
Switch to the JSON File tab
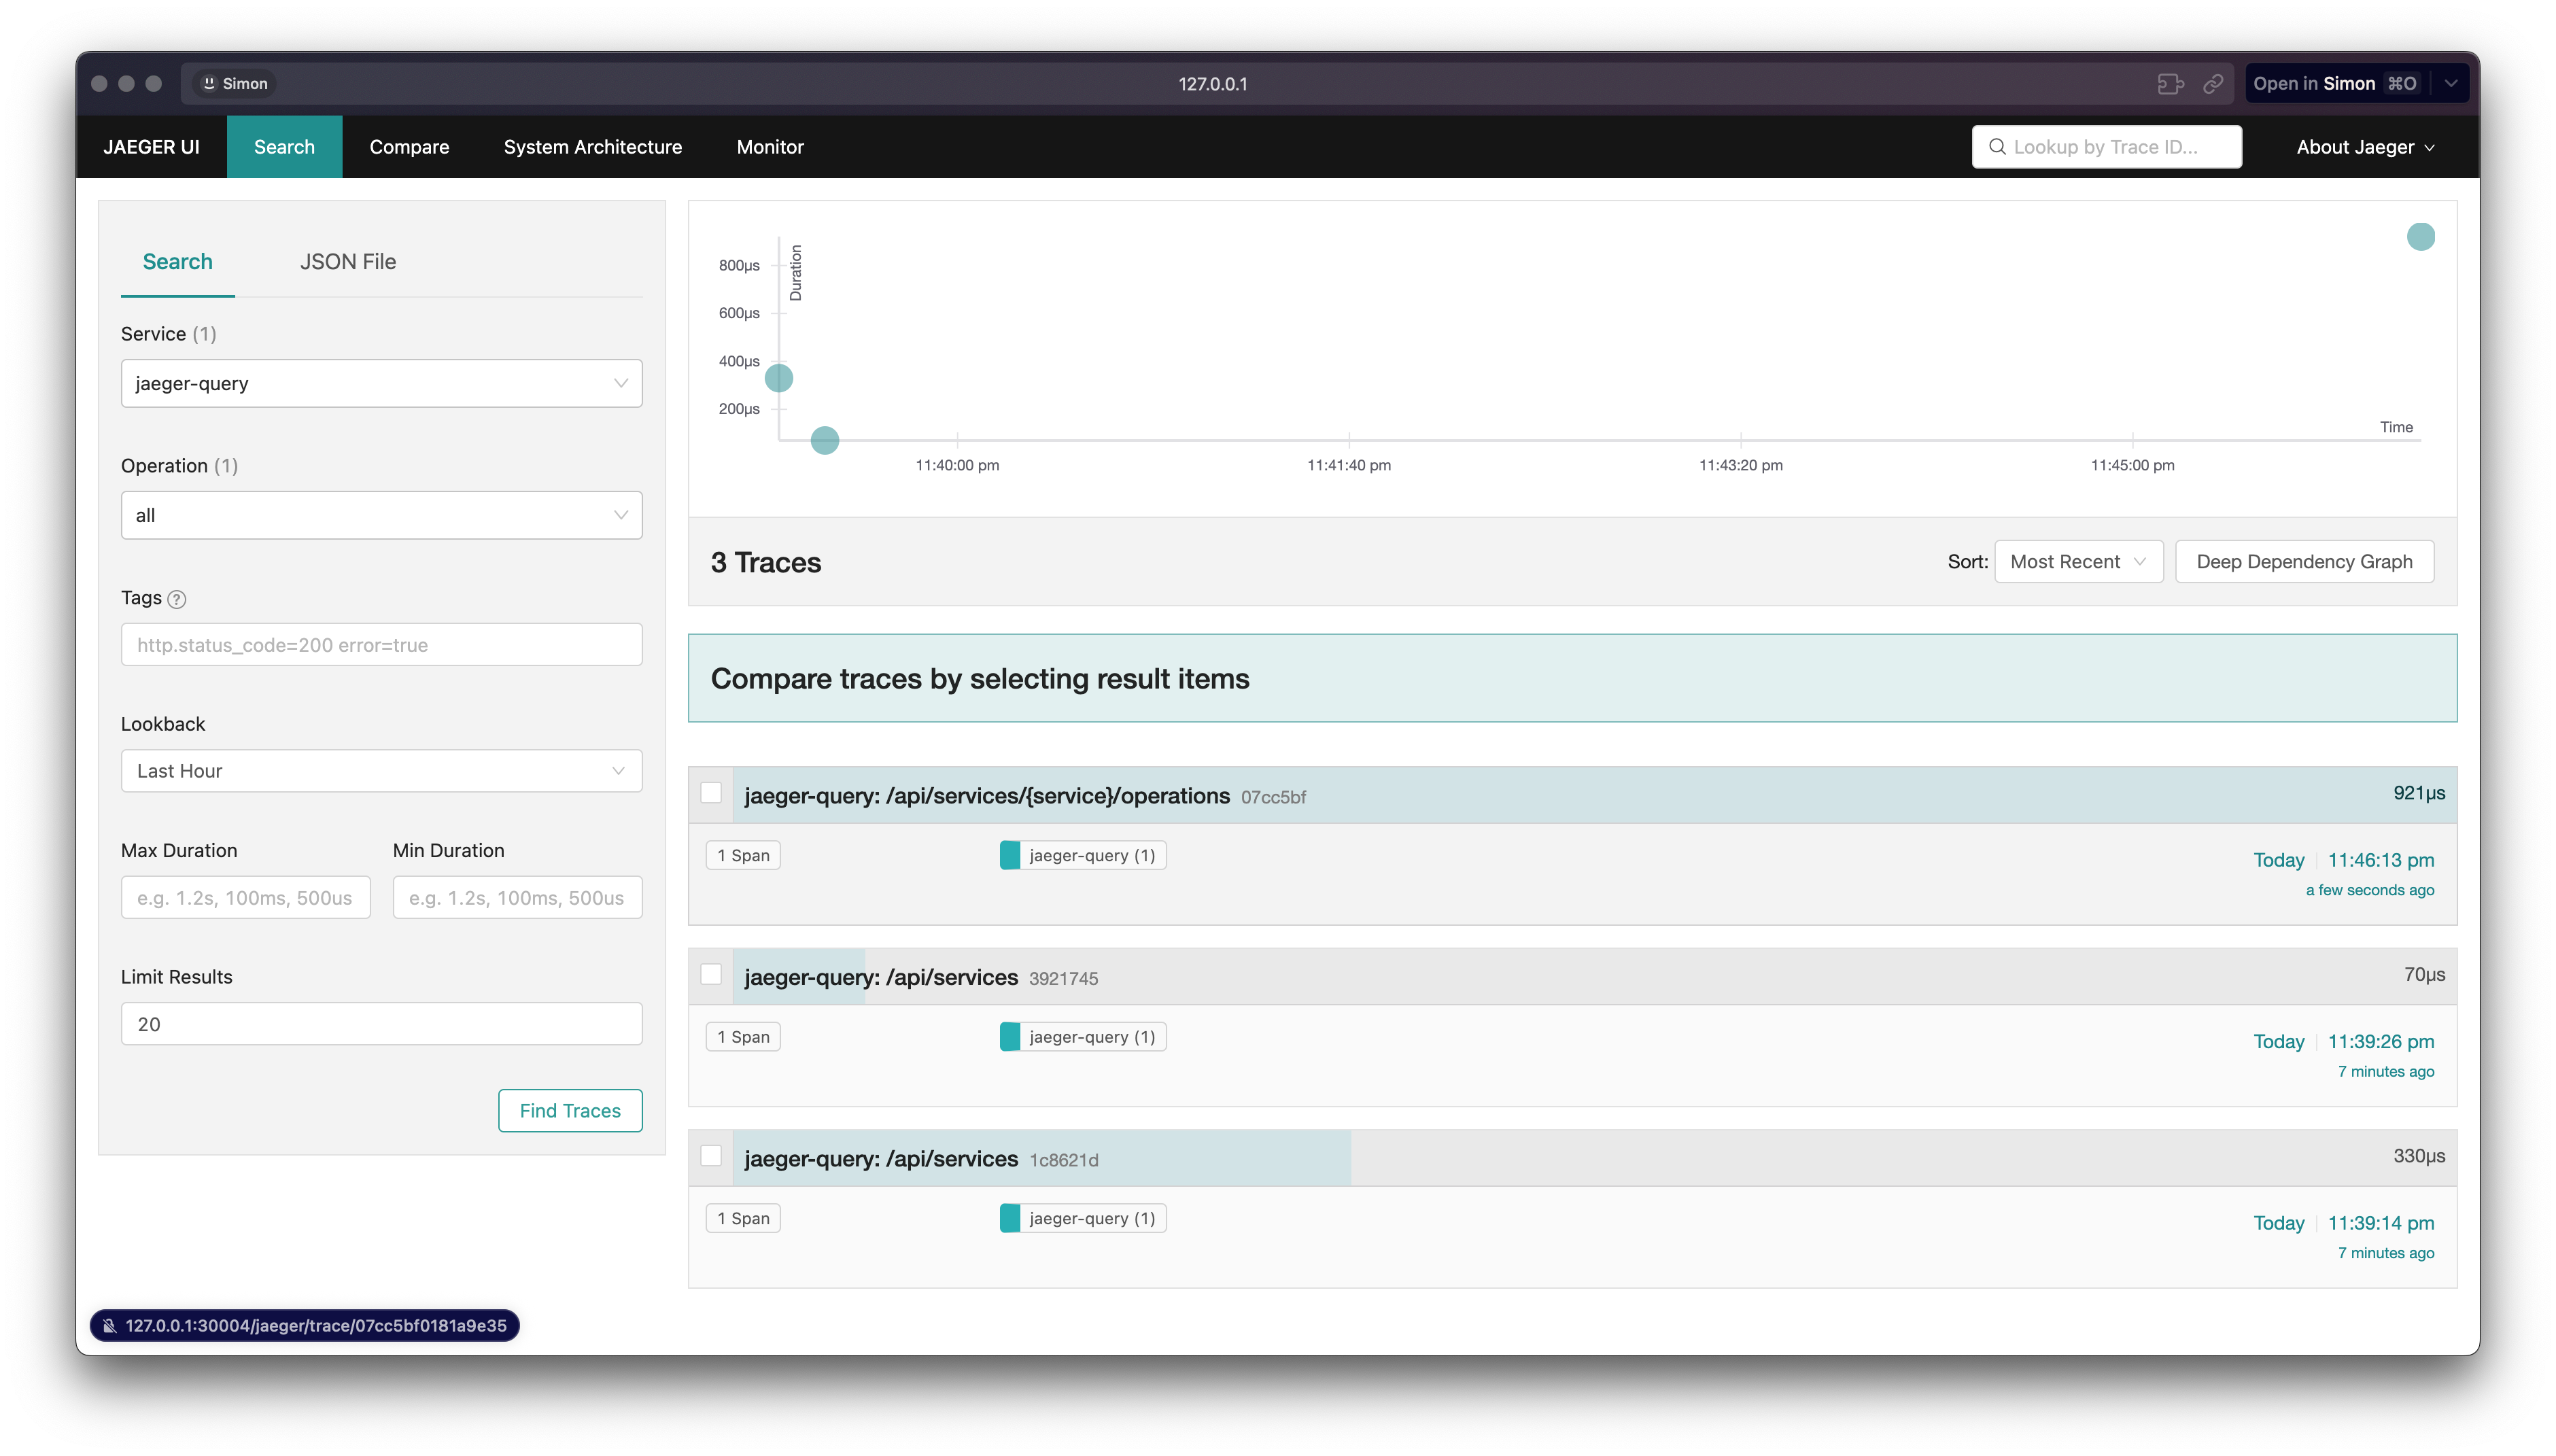click(348, 262)
